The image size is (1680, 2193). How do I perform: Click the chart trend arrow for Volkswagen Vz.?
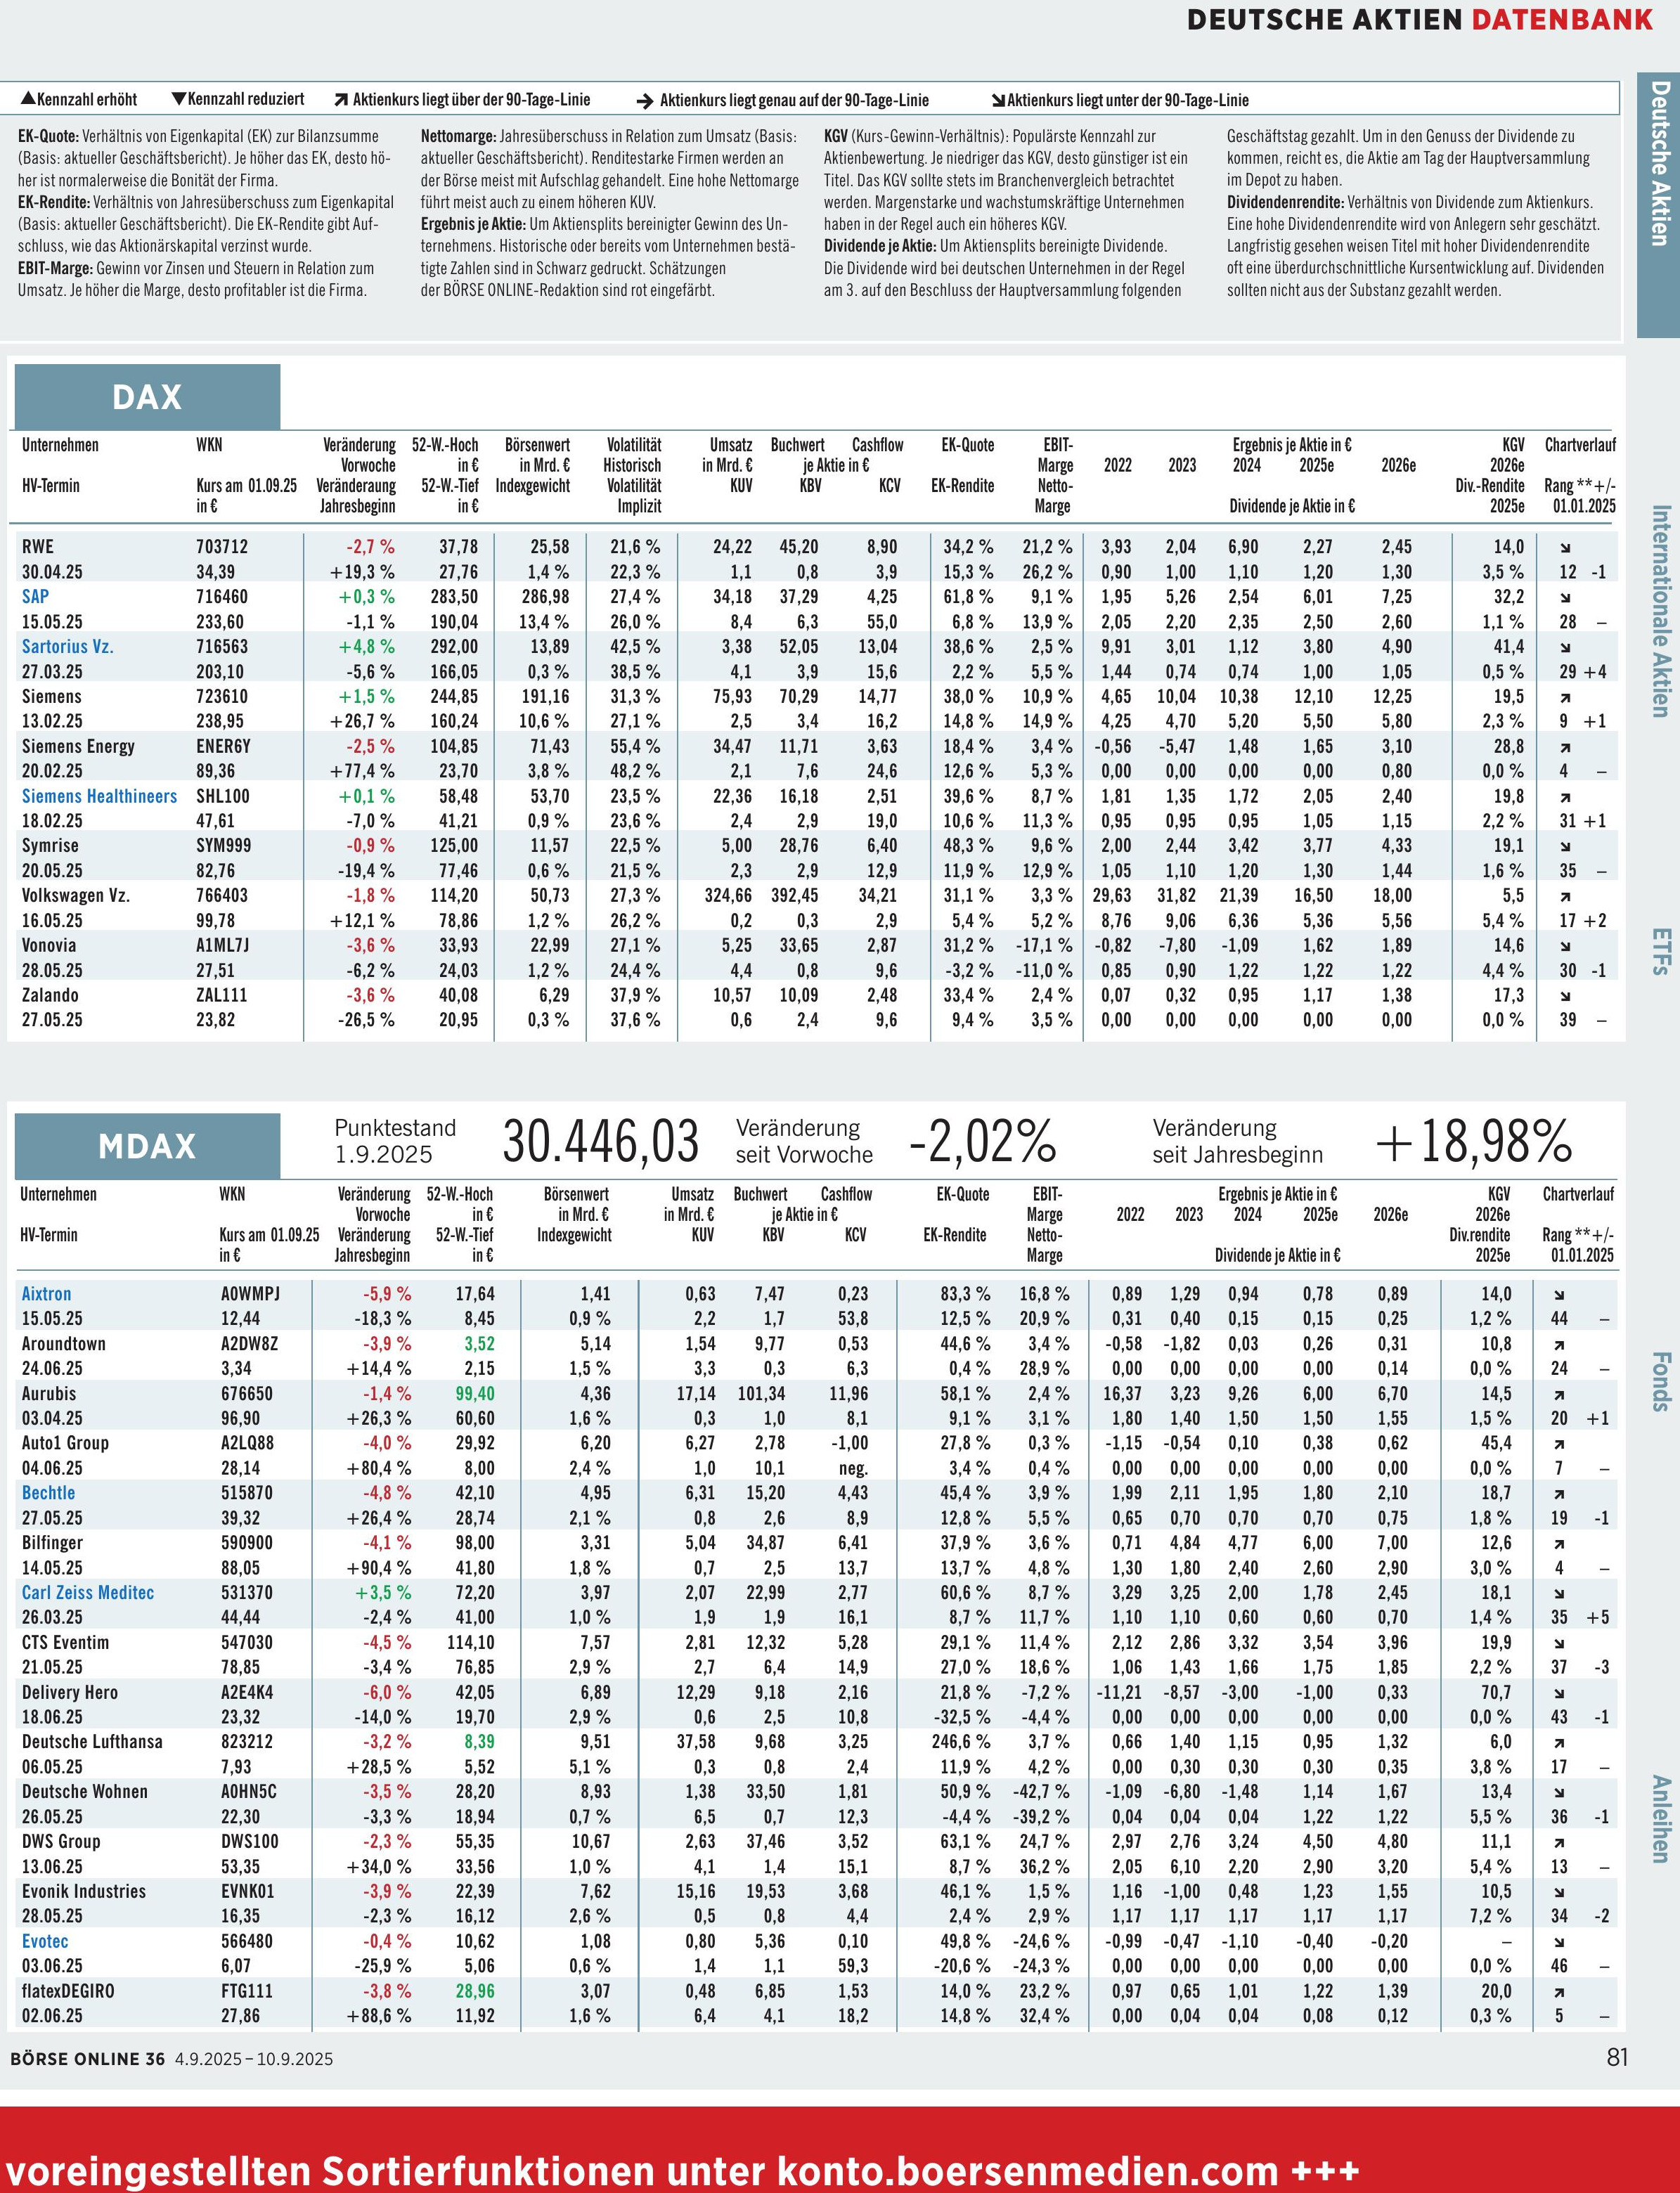1565,897
